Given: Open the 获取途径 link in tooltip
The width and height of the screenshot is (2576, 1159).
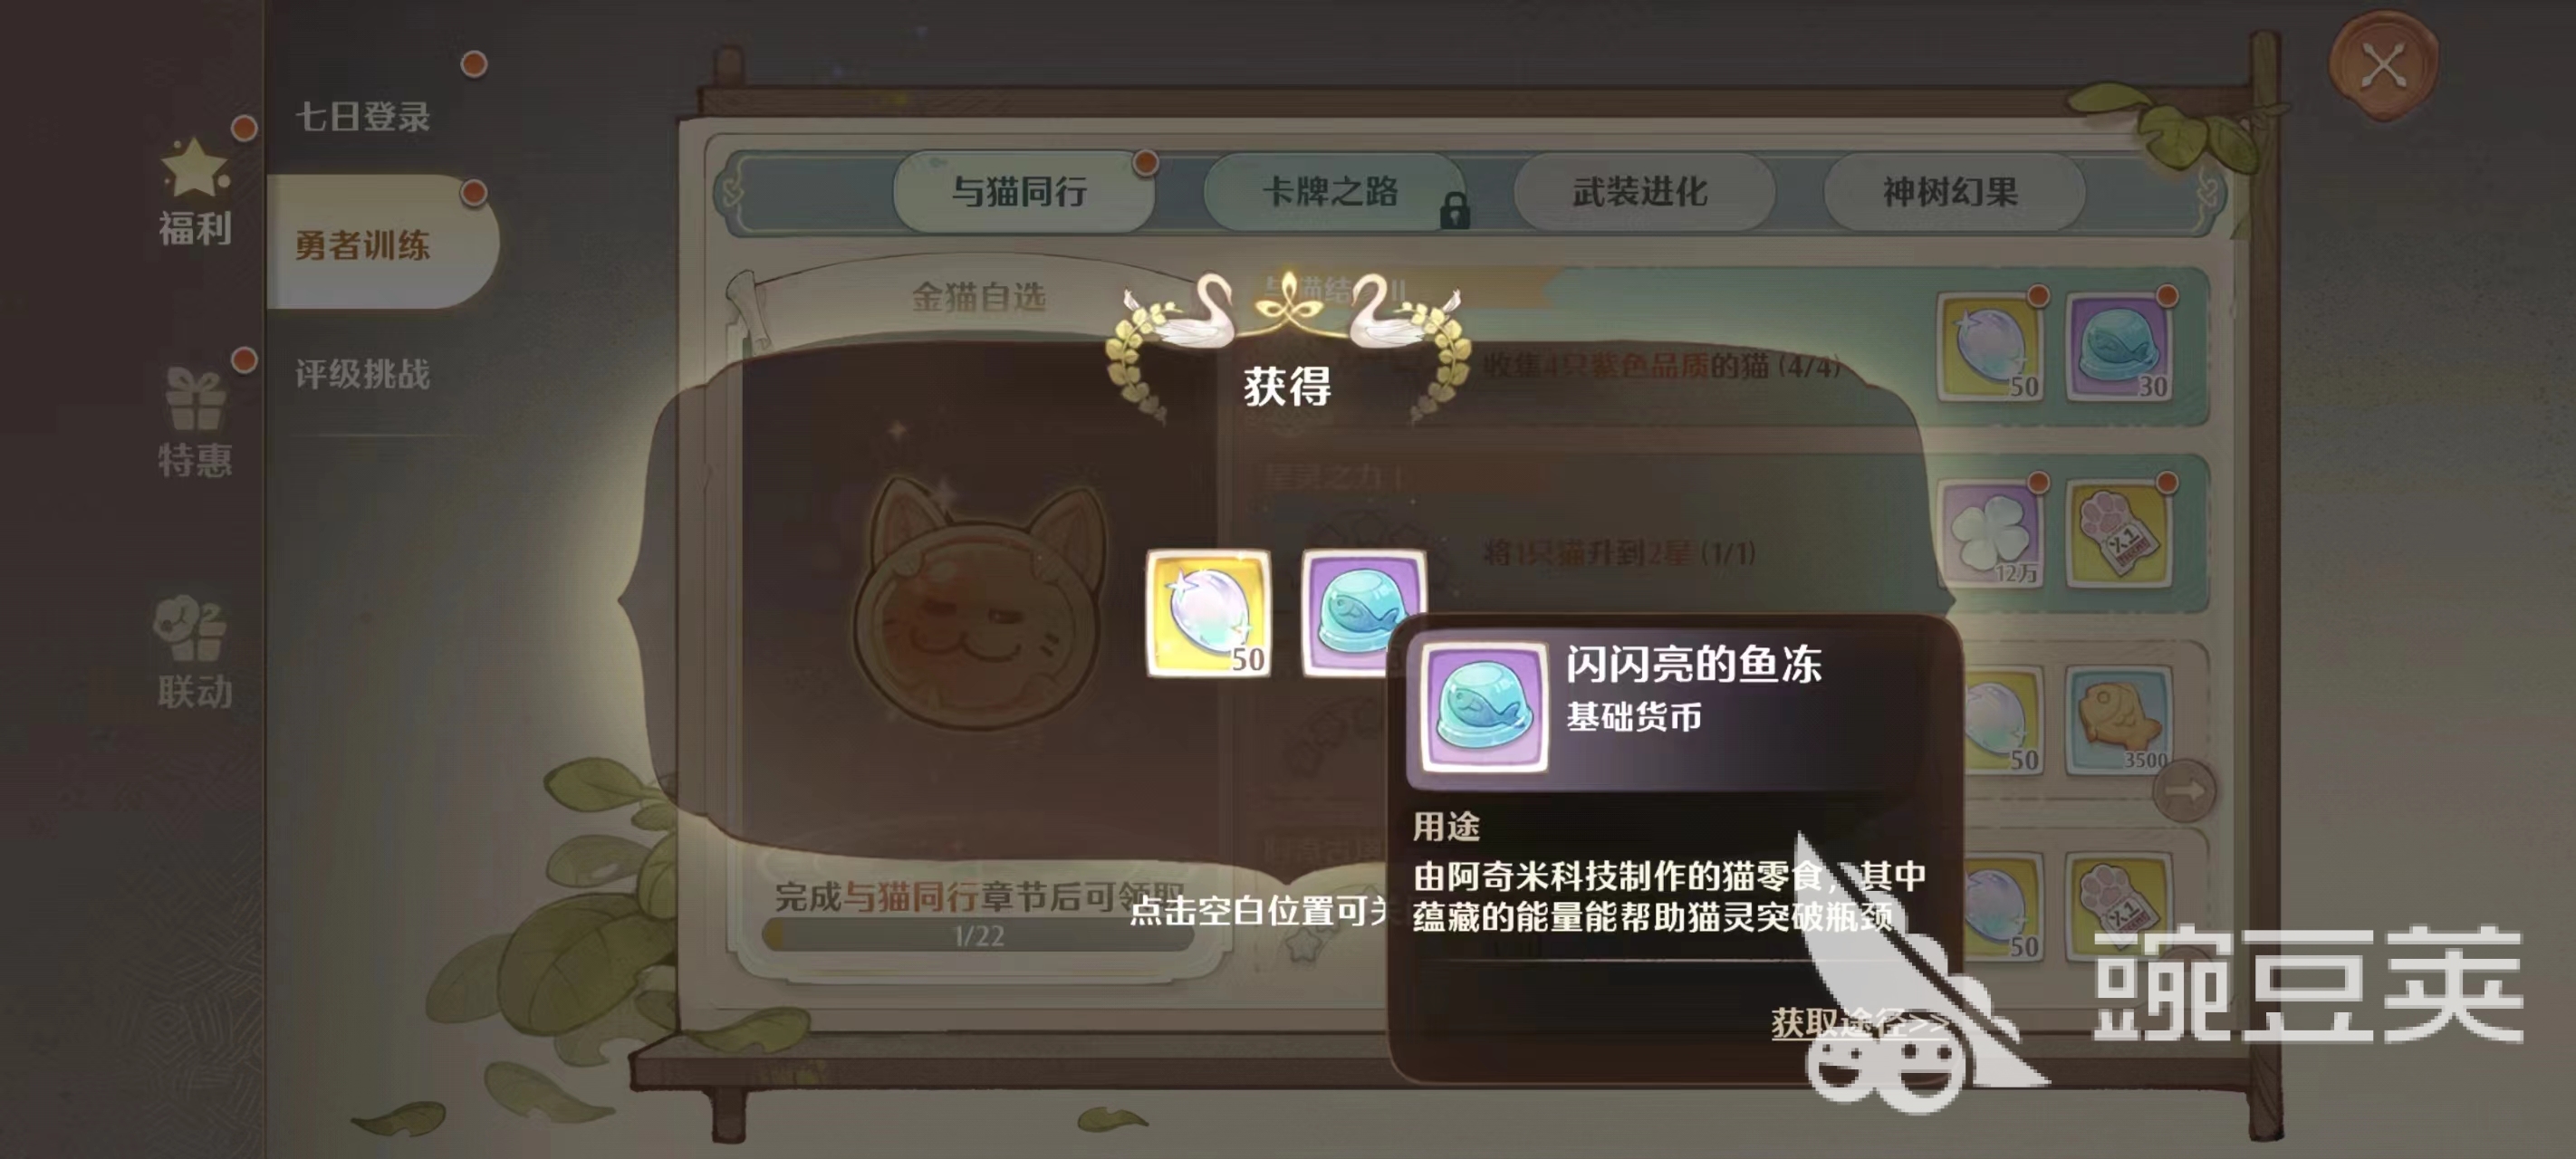Looking at the screenshot, I should (x=1855, y=1022).
